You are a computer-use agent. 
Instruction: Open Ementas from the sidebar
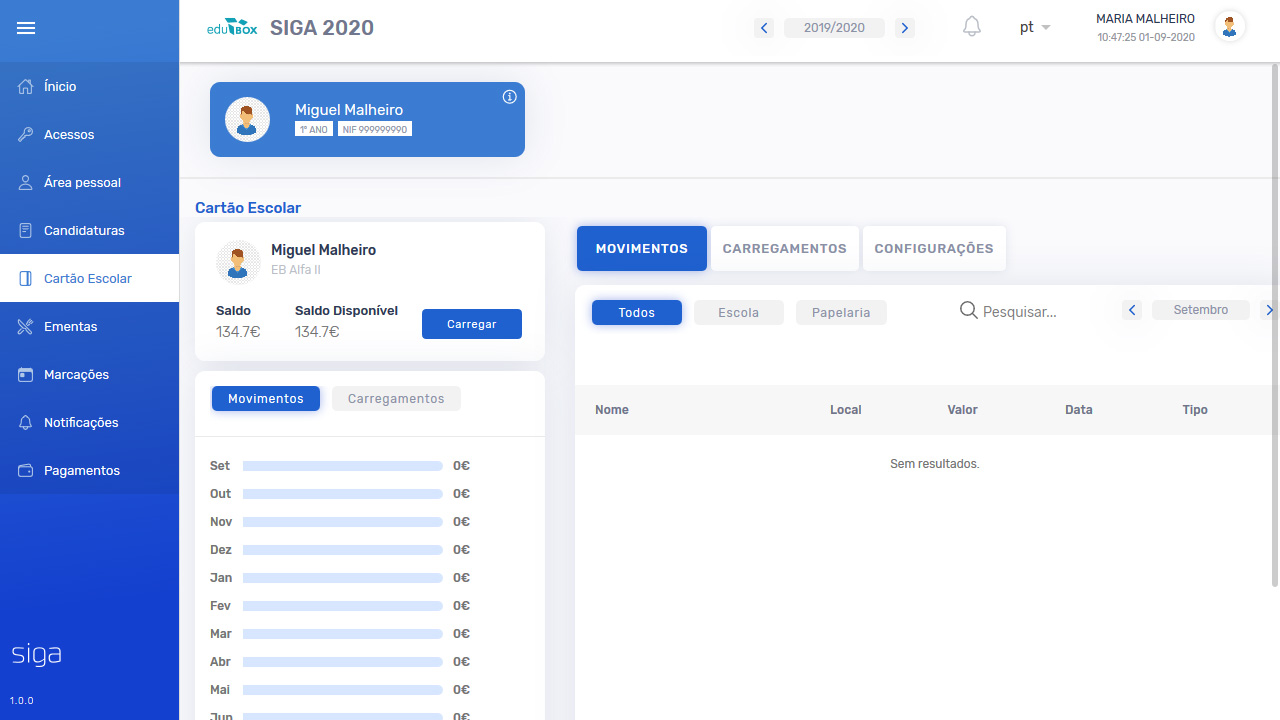(x=70, y=327)
